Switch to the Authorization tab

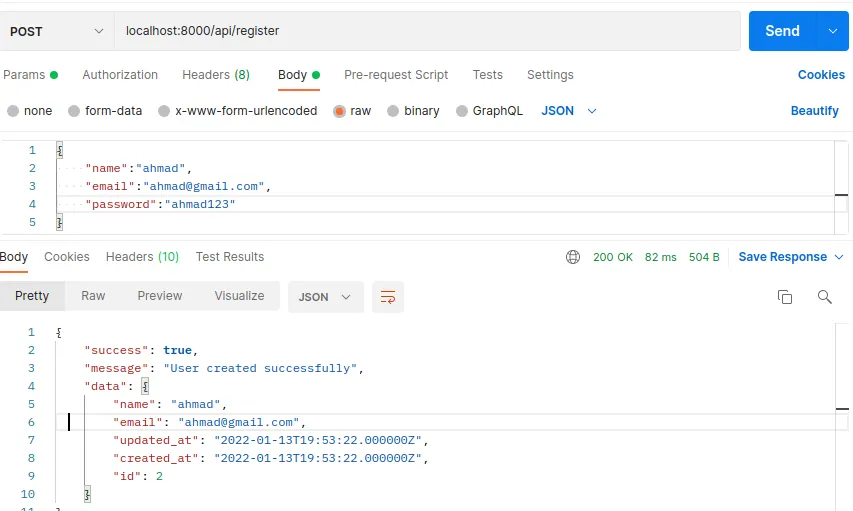120,75
